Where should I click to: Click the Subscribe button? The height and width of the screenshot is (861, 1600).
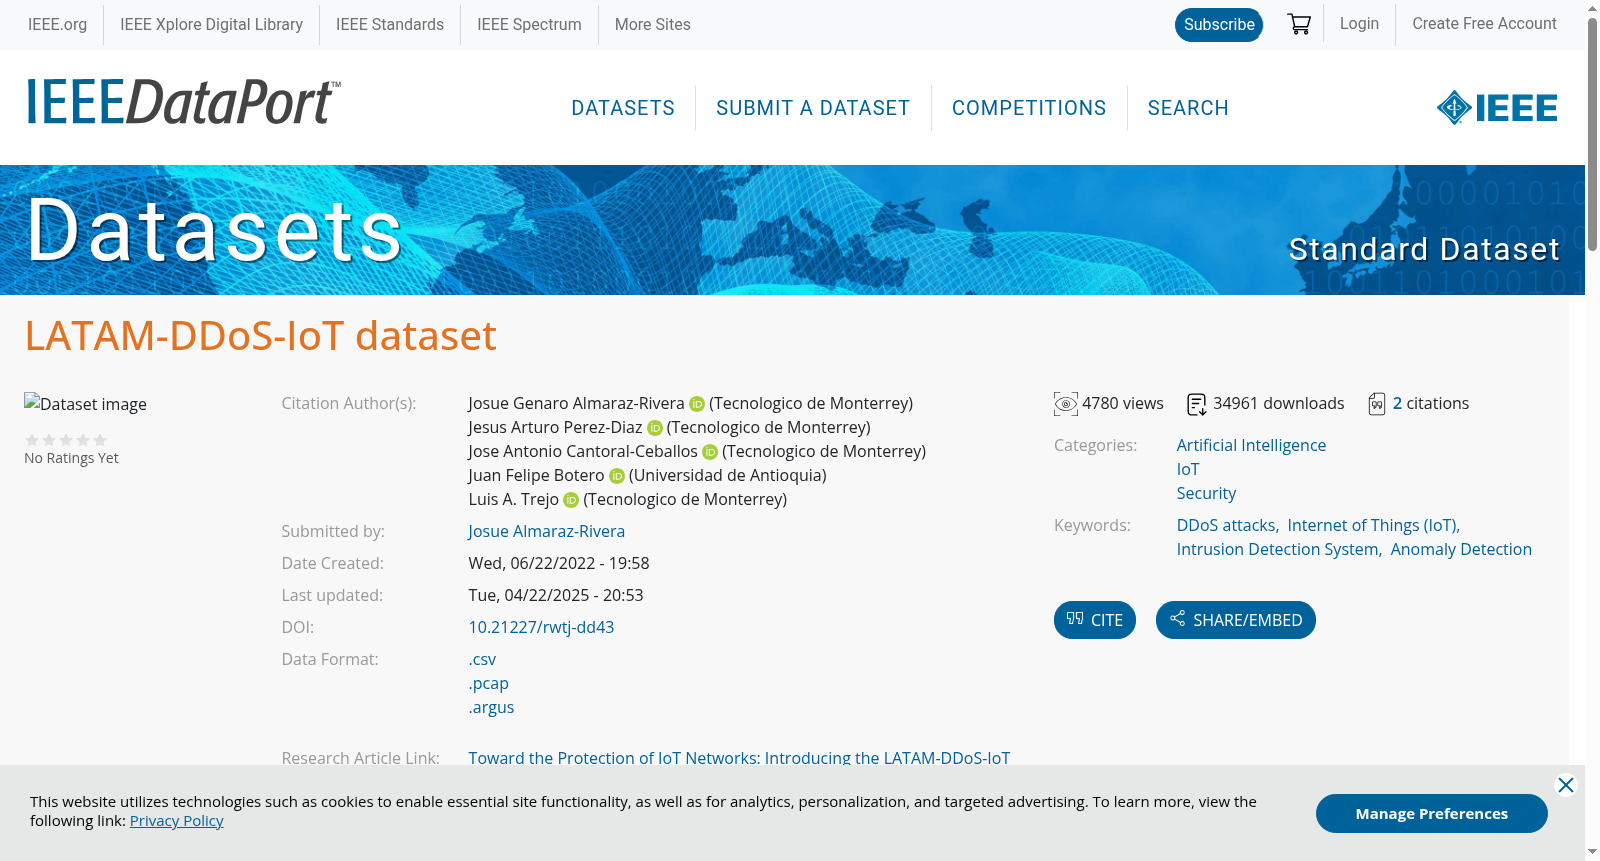tap(1219, 25)
